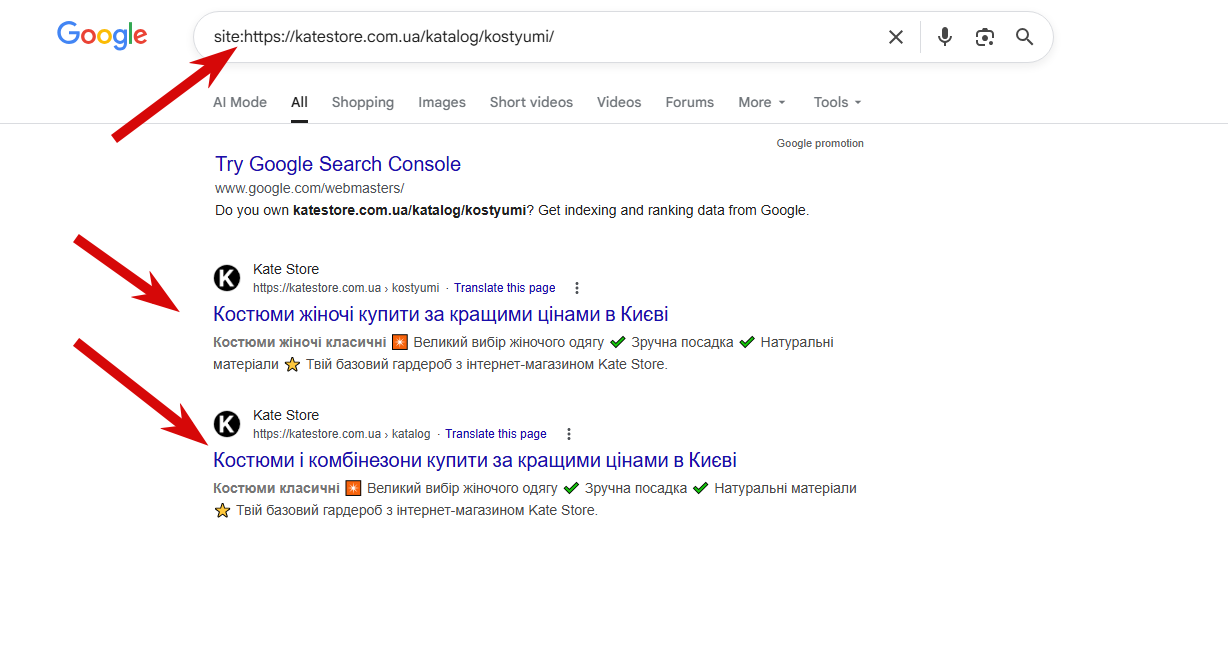Open Short videos tab
The width and height of the screenshot is (1228, 646).
pyautogui.click(x=531, y=102)
